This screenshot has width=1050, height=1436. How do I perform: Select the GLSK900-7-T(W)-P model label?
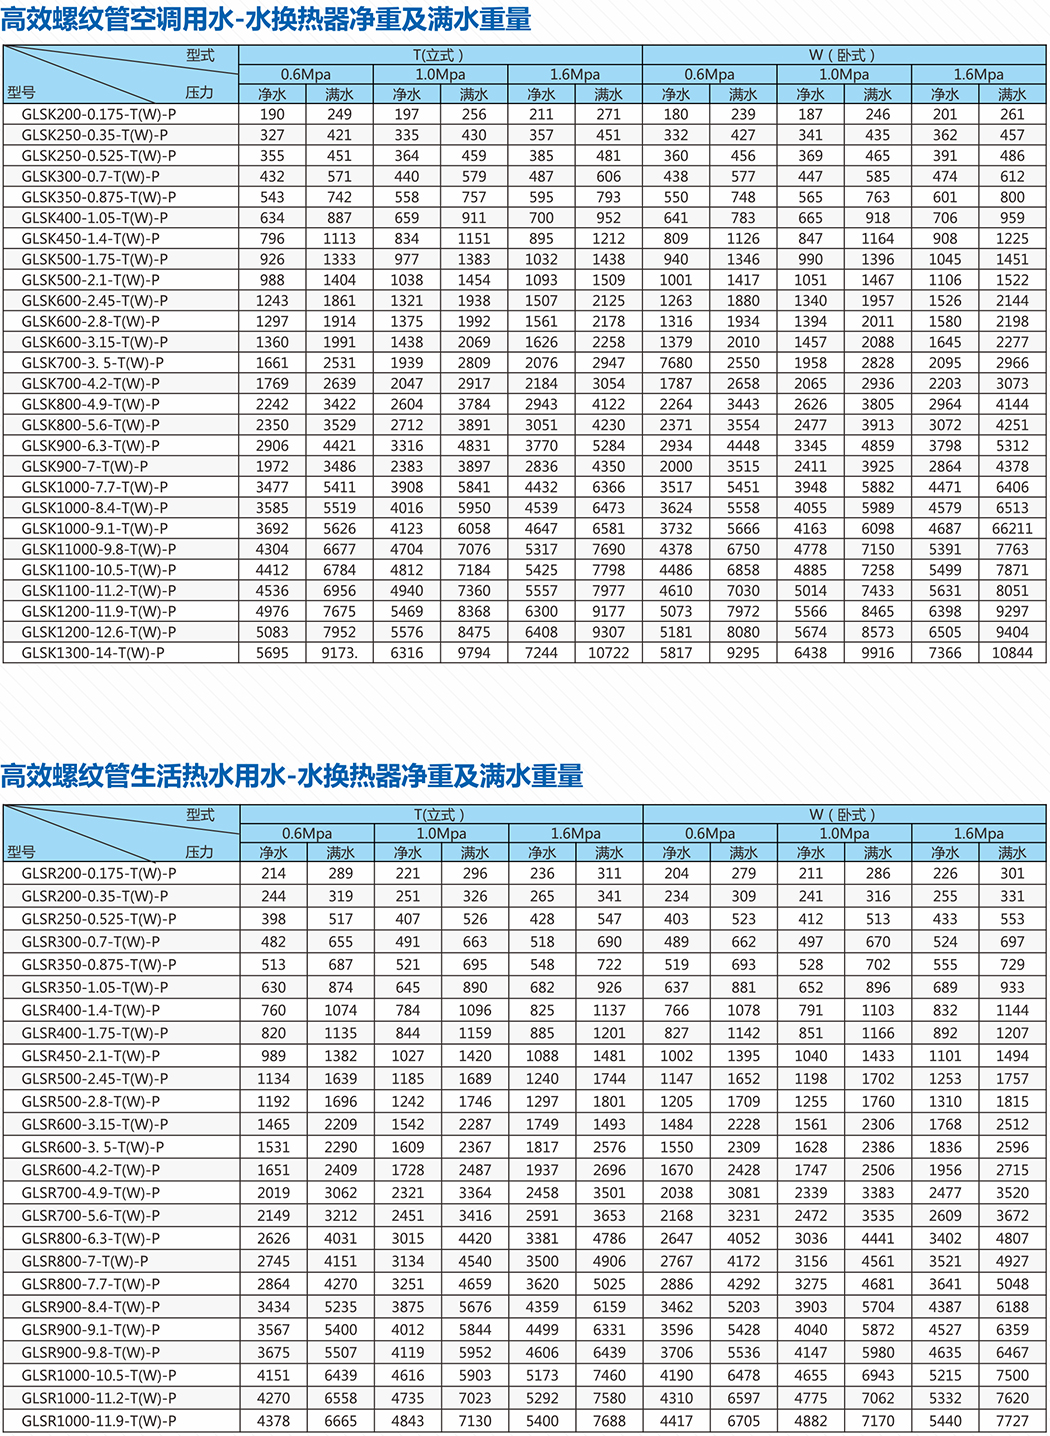point(84,467)
